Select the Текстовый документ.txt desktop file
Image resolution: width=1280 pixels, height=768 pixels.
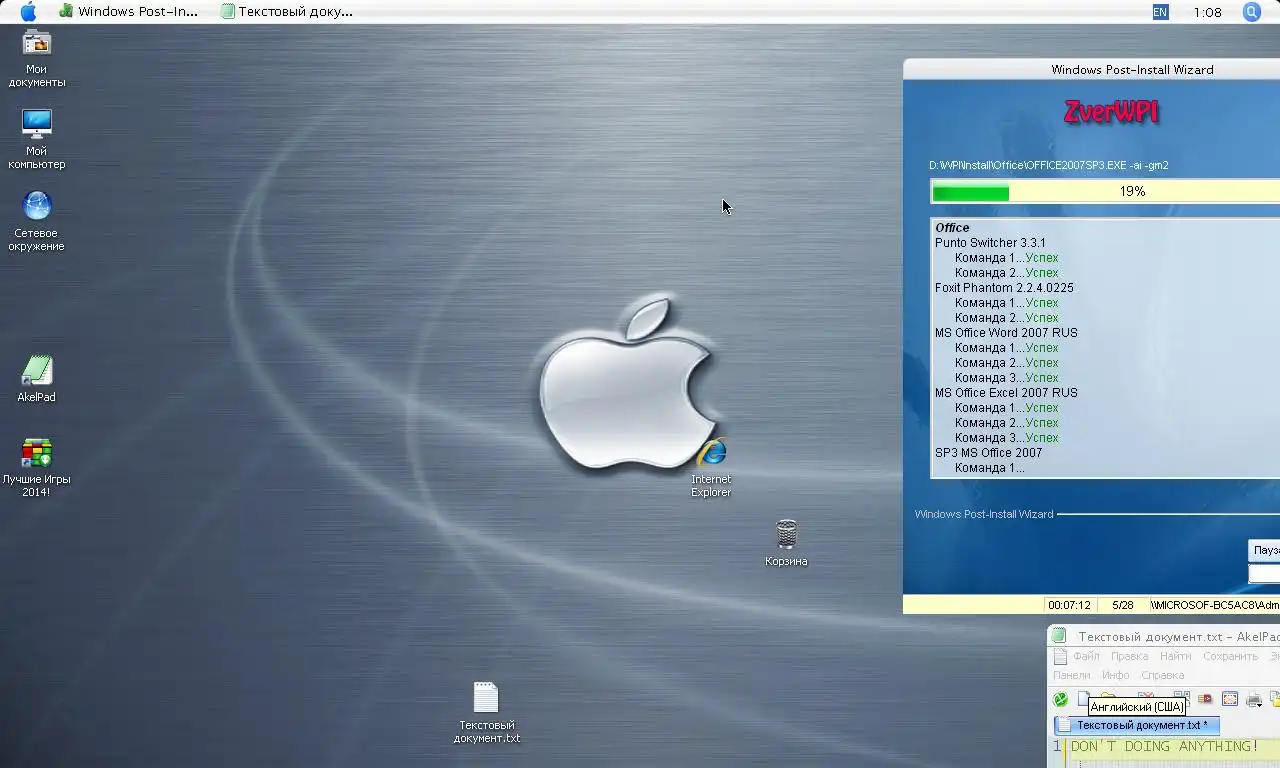[x=486, y=712]
